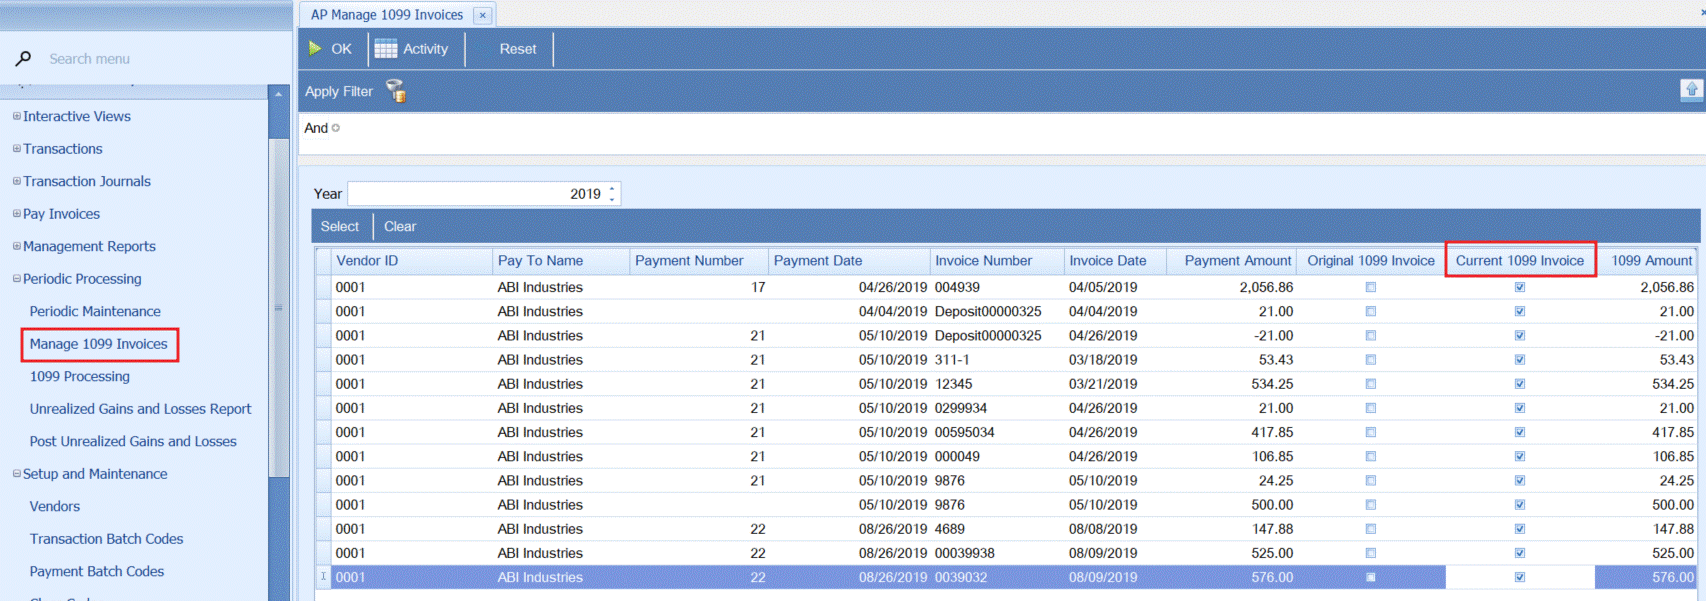Screen dimensions: 1706x601
Task: Toggle Current 1099 Invoice for invoice 4689
Action: coord(1520,529)
